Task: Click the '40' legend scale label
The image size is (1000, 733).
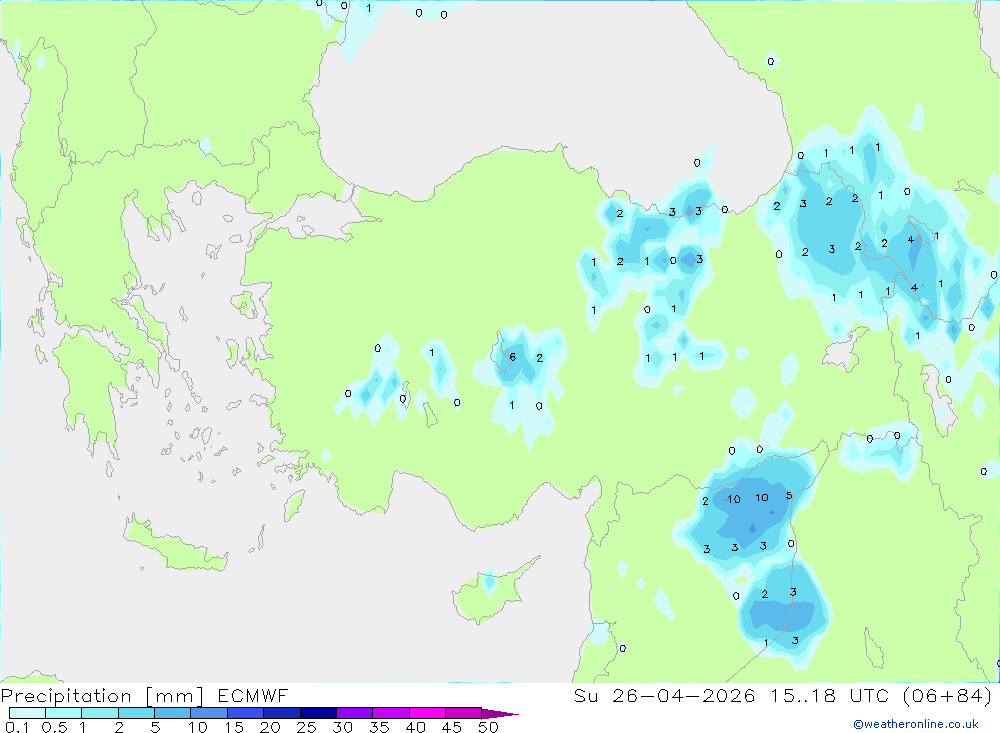Action: (x=415, y=727)
